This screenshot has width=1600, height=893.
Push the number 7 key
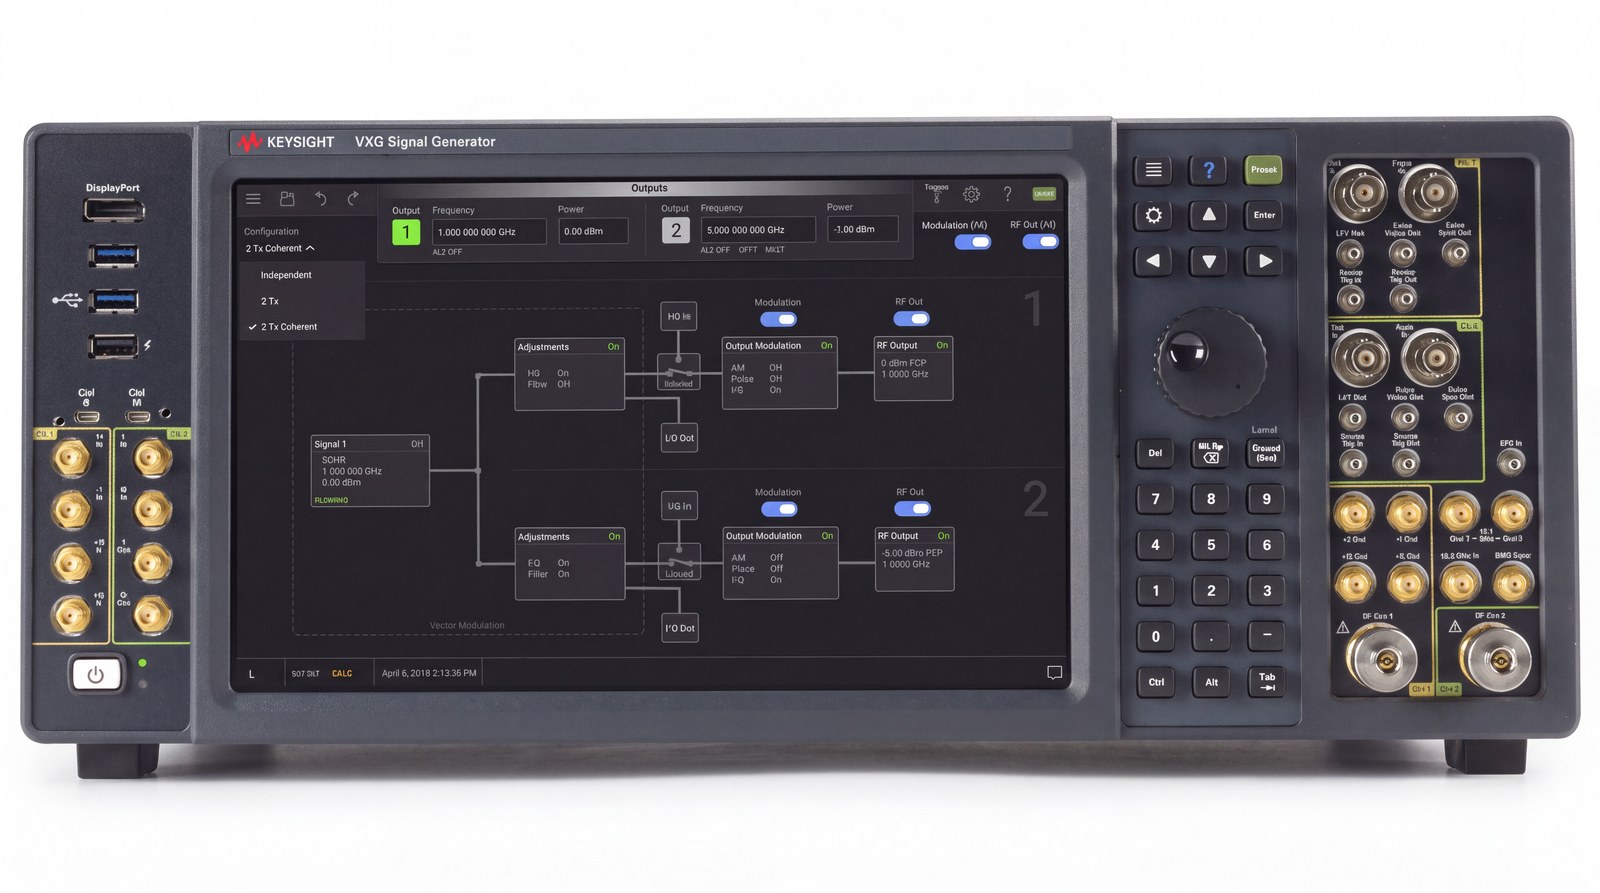click(1156, 499)
